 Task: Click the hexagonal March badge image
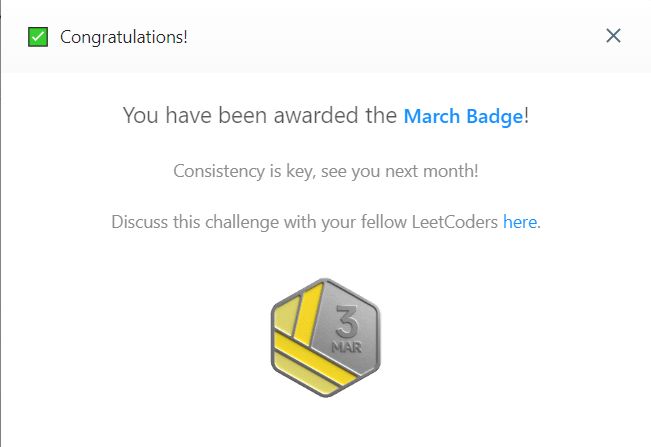(326, 337)
